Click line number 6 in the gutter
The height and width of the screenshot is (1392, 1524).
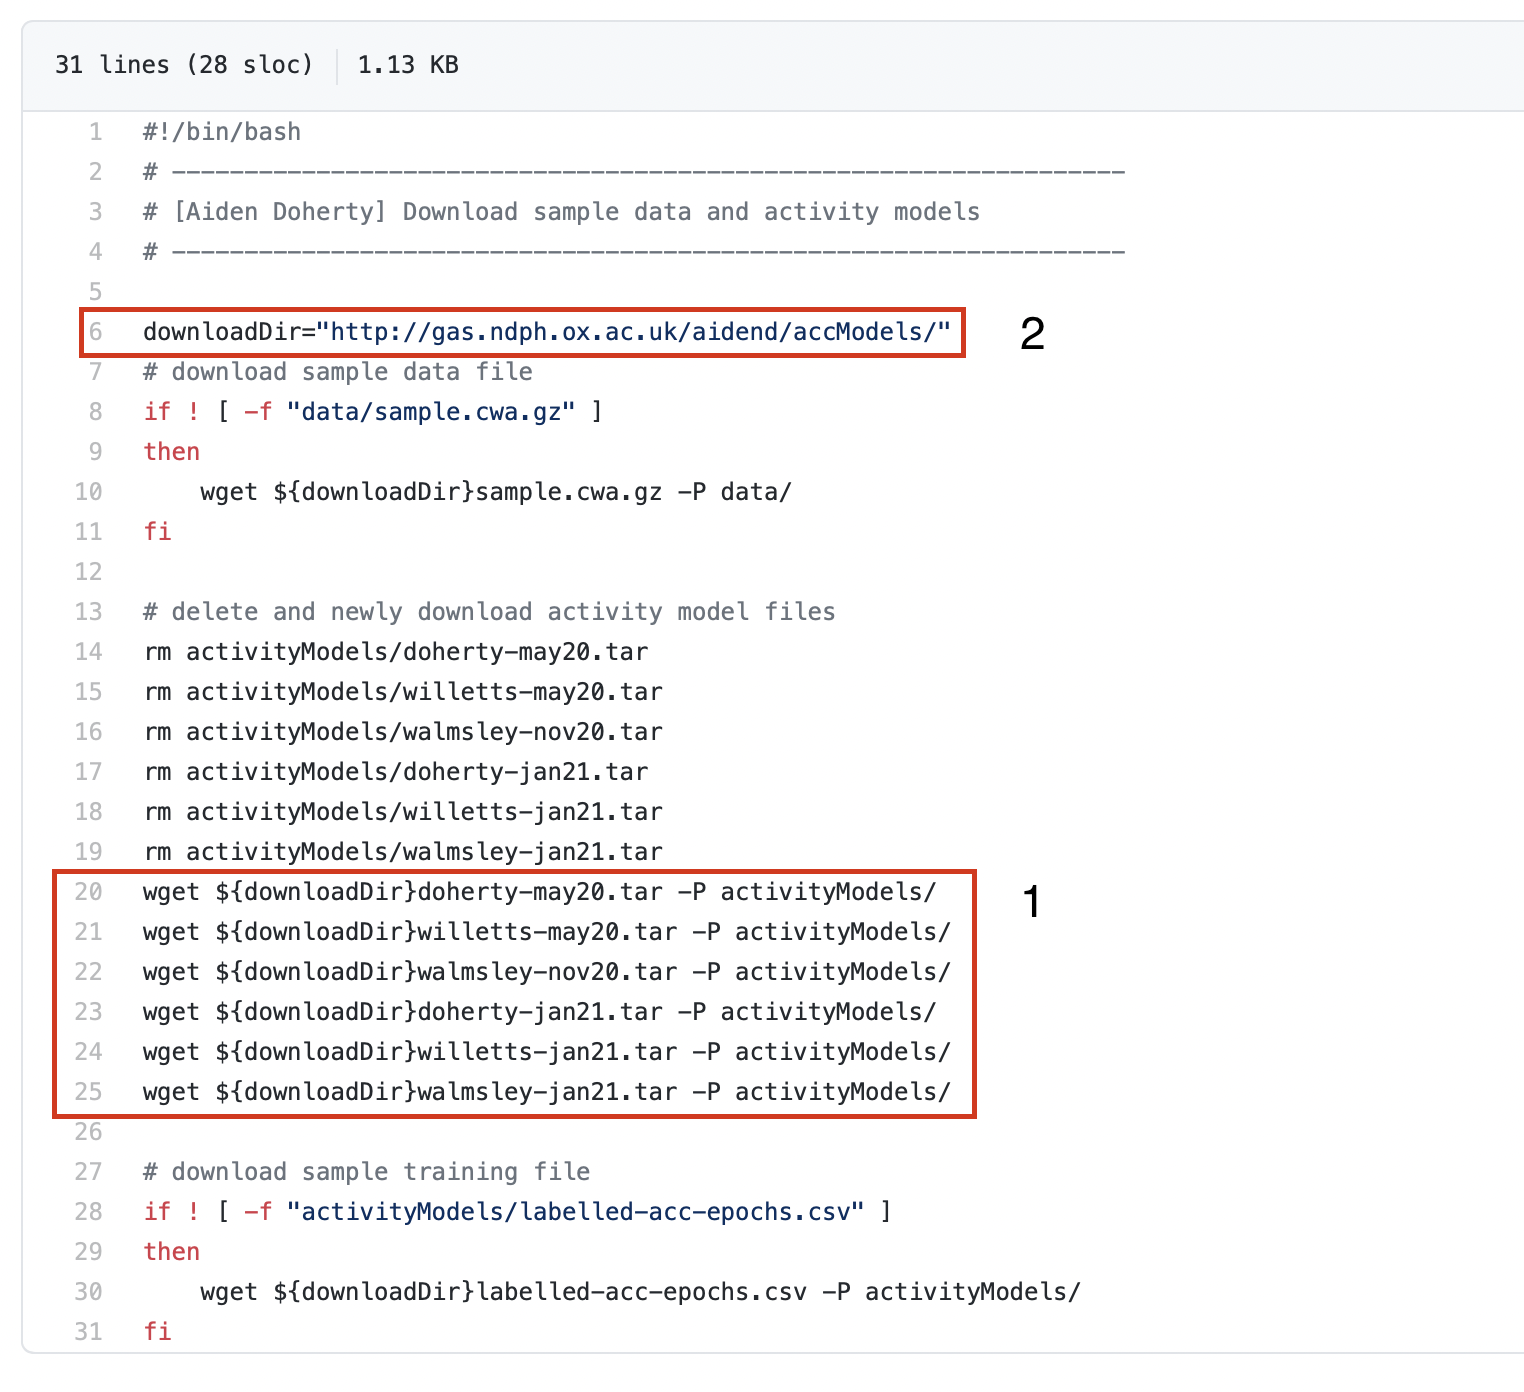point(95,332)
